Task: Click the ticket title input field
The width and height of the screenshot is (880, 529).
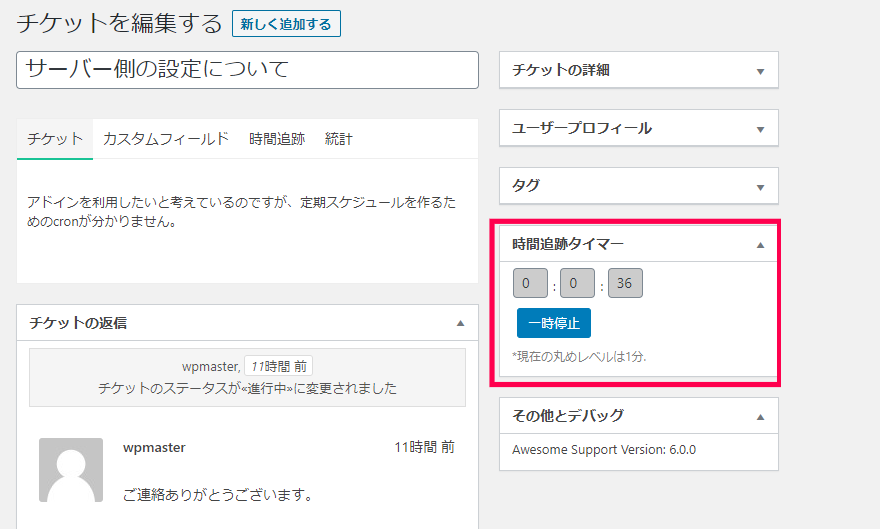Action: pyautogui.click(x=248, y=70)
